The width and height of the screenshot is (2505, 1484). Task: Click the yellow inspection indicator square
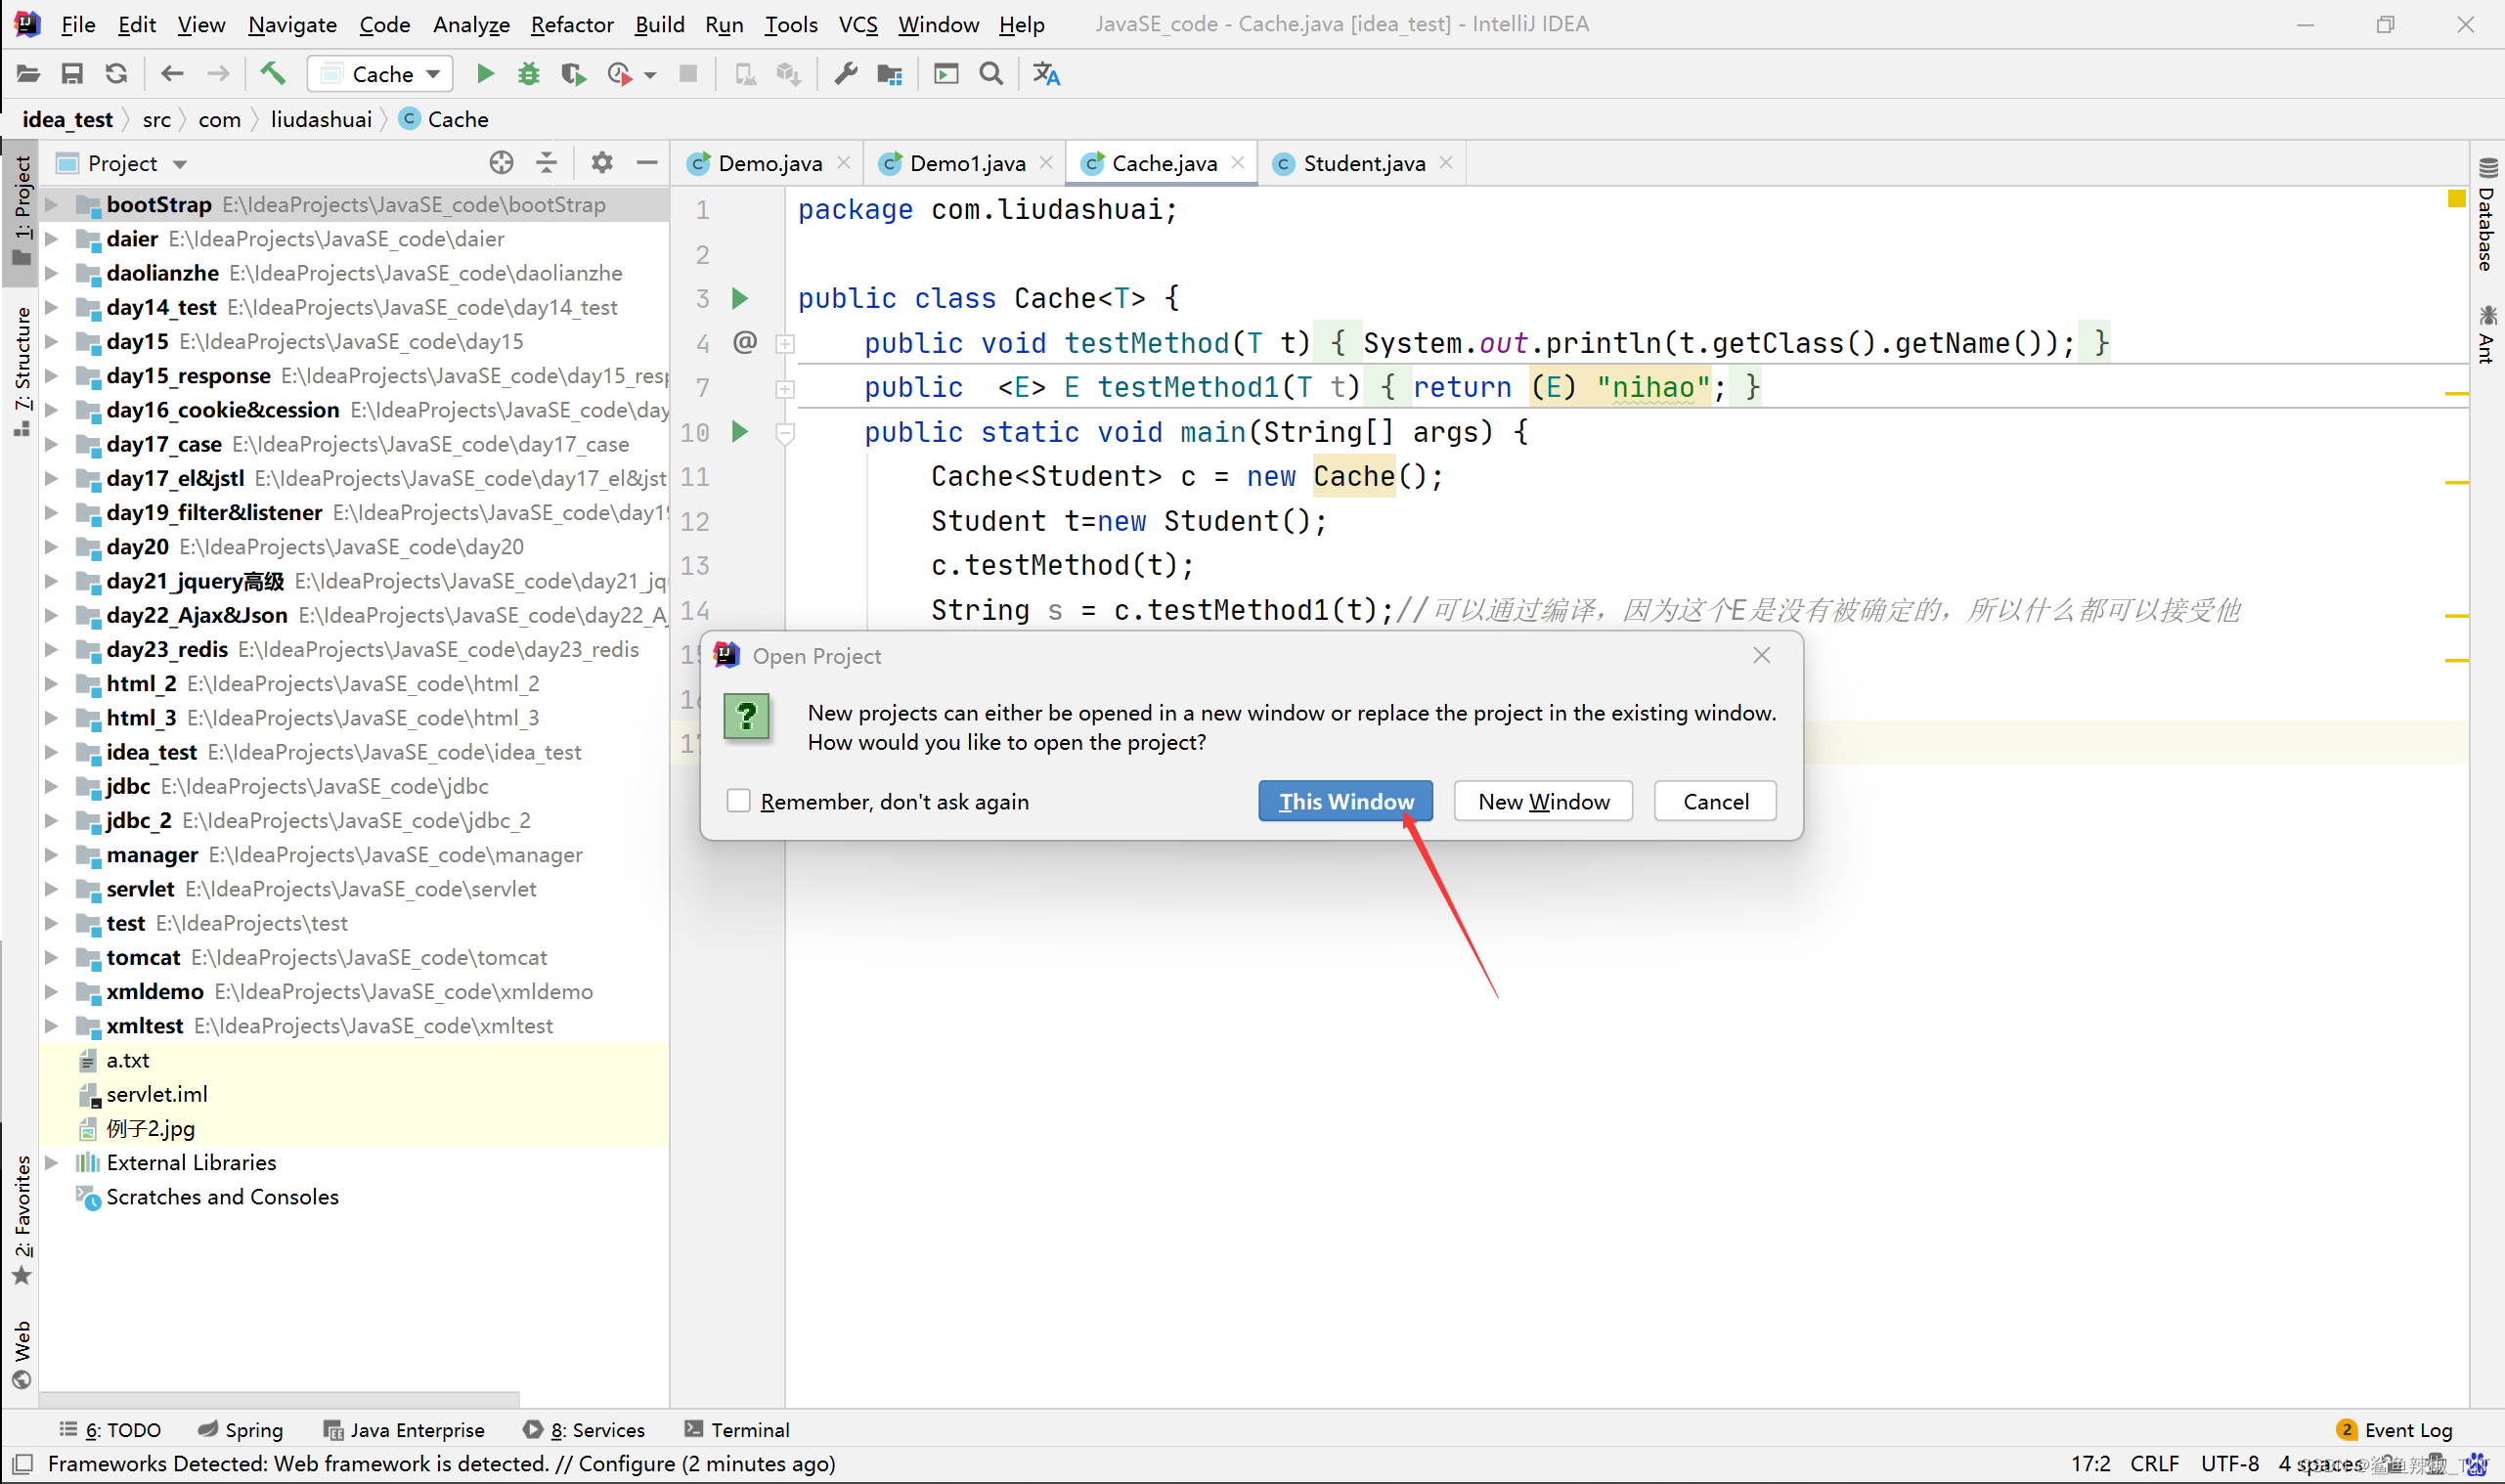tap(2456, 198)
